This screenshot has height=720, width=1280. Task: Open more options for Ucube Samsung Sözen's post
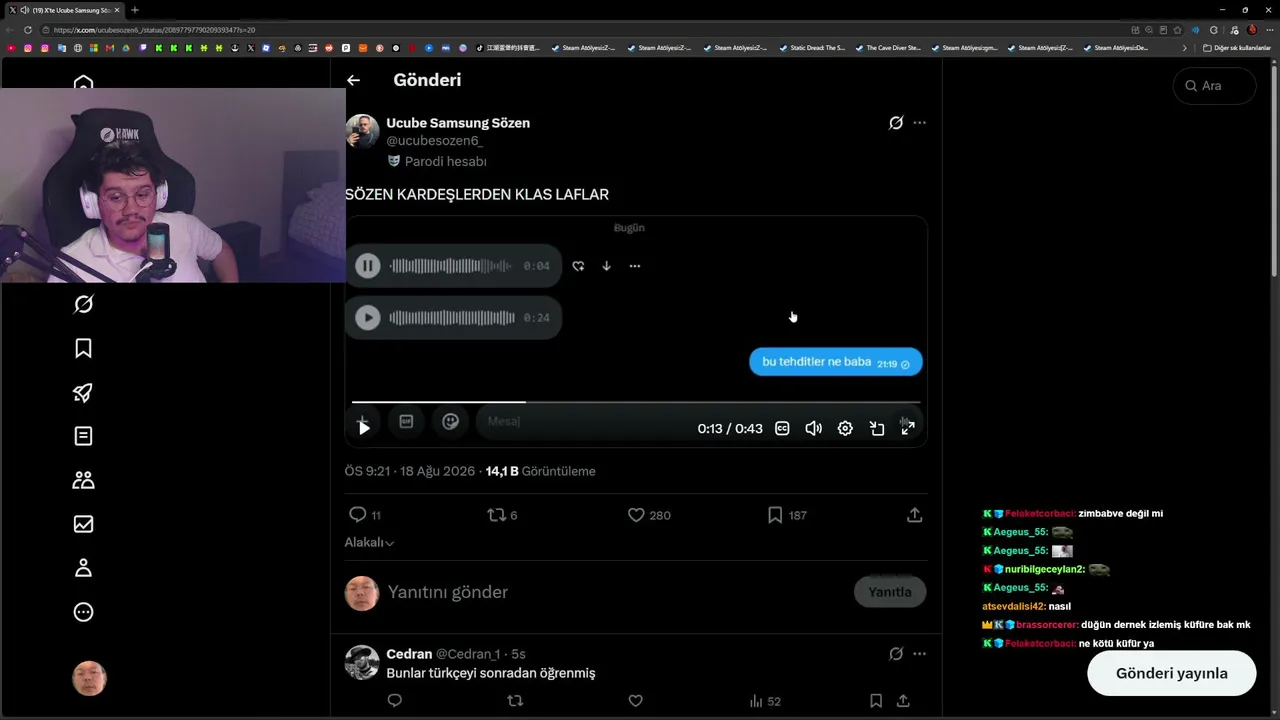coord(920,123)
